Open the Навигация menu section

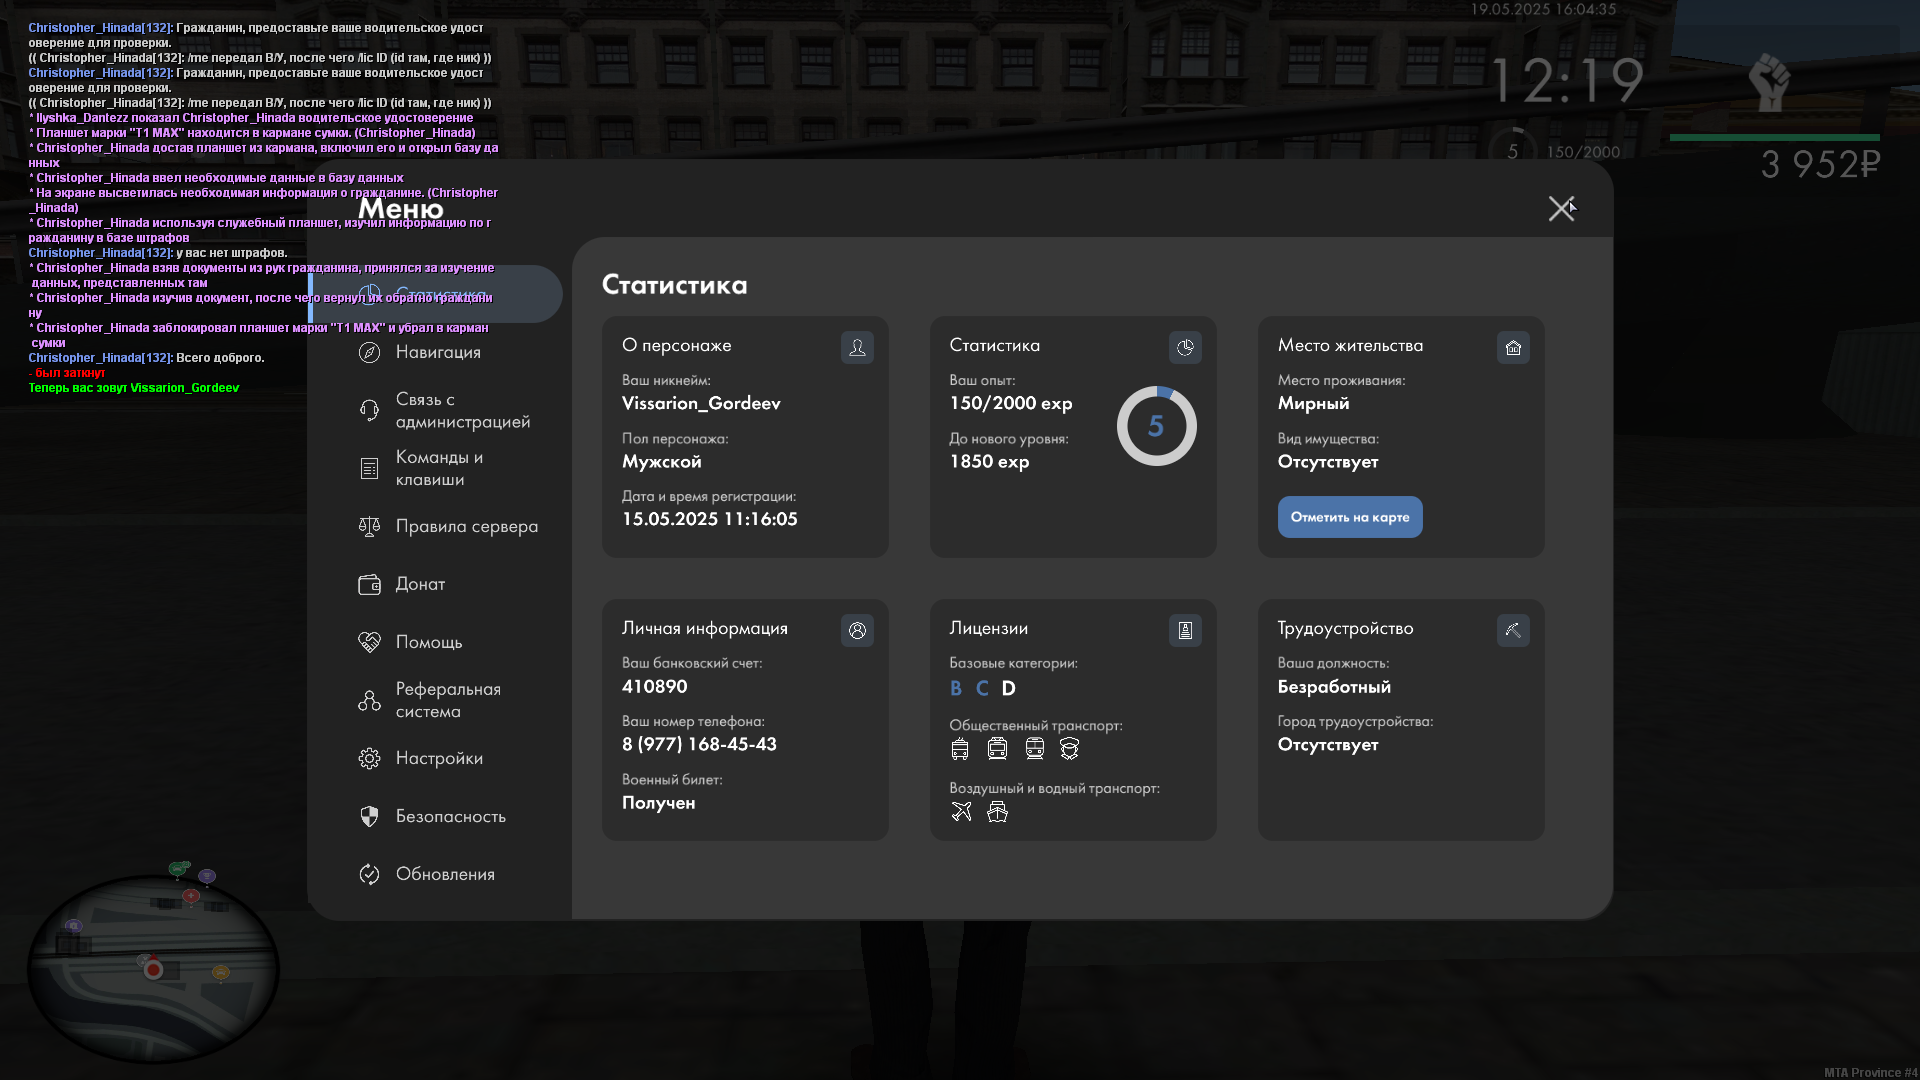click(438, 352)
